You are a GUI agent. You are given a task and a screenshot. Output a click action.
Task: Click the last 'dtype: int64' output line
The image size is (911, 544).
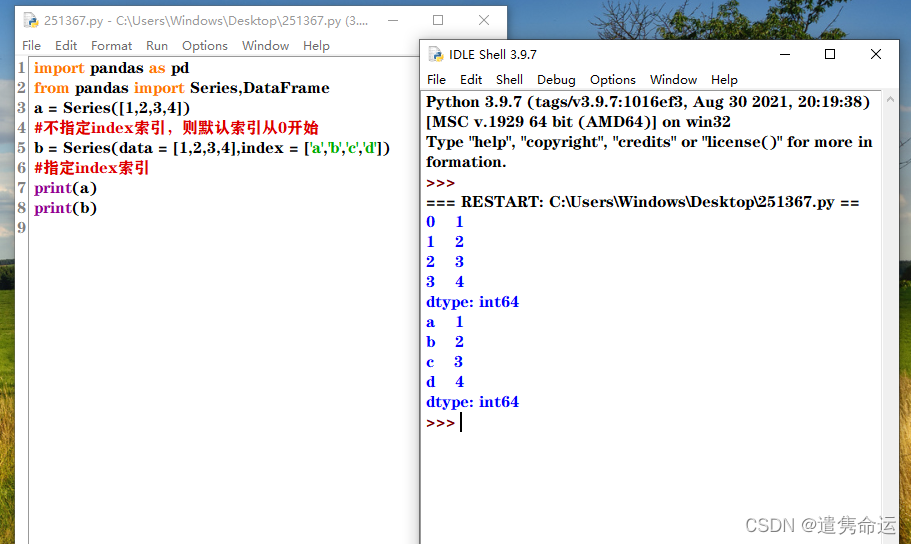(472, 402)
